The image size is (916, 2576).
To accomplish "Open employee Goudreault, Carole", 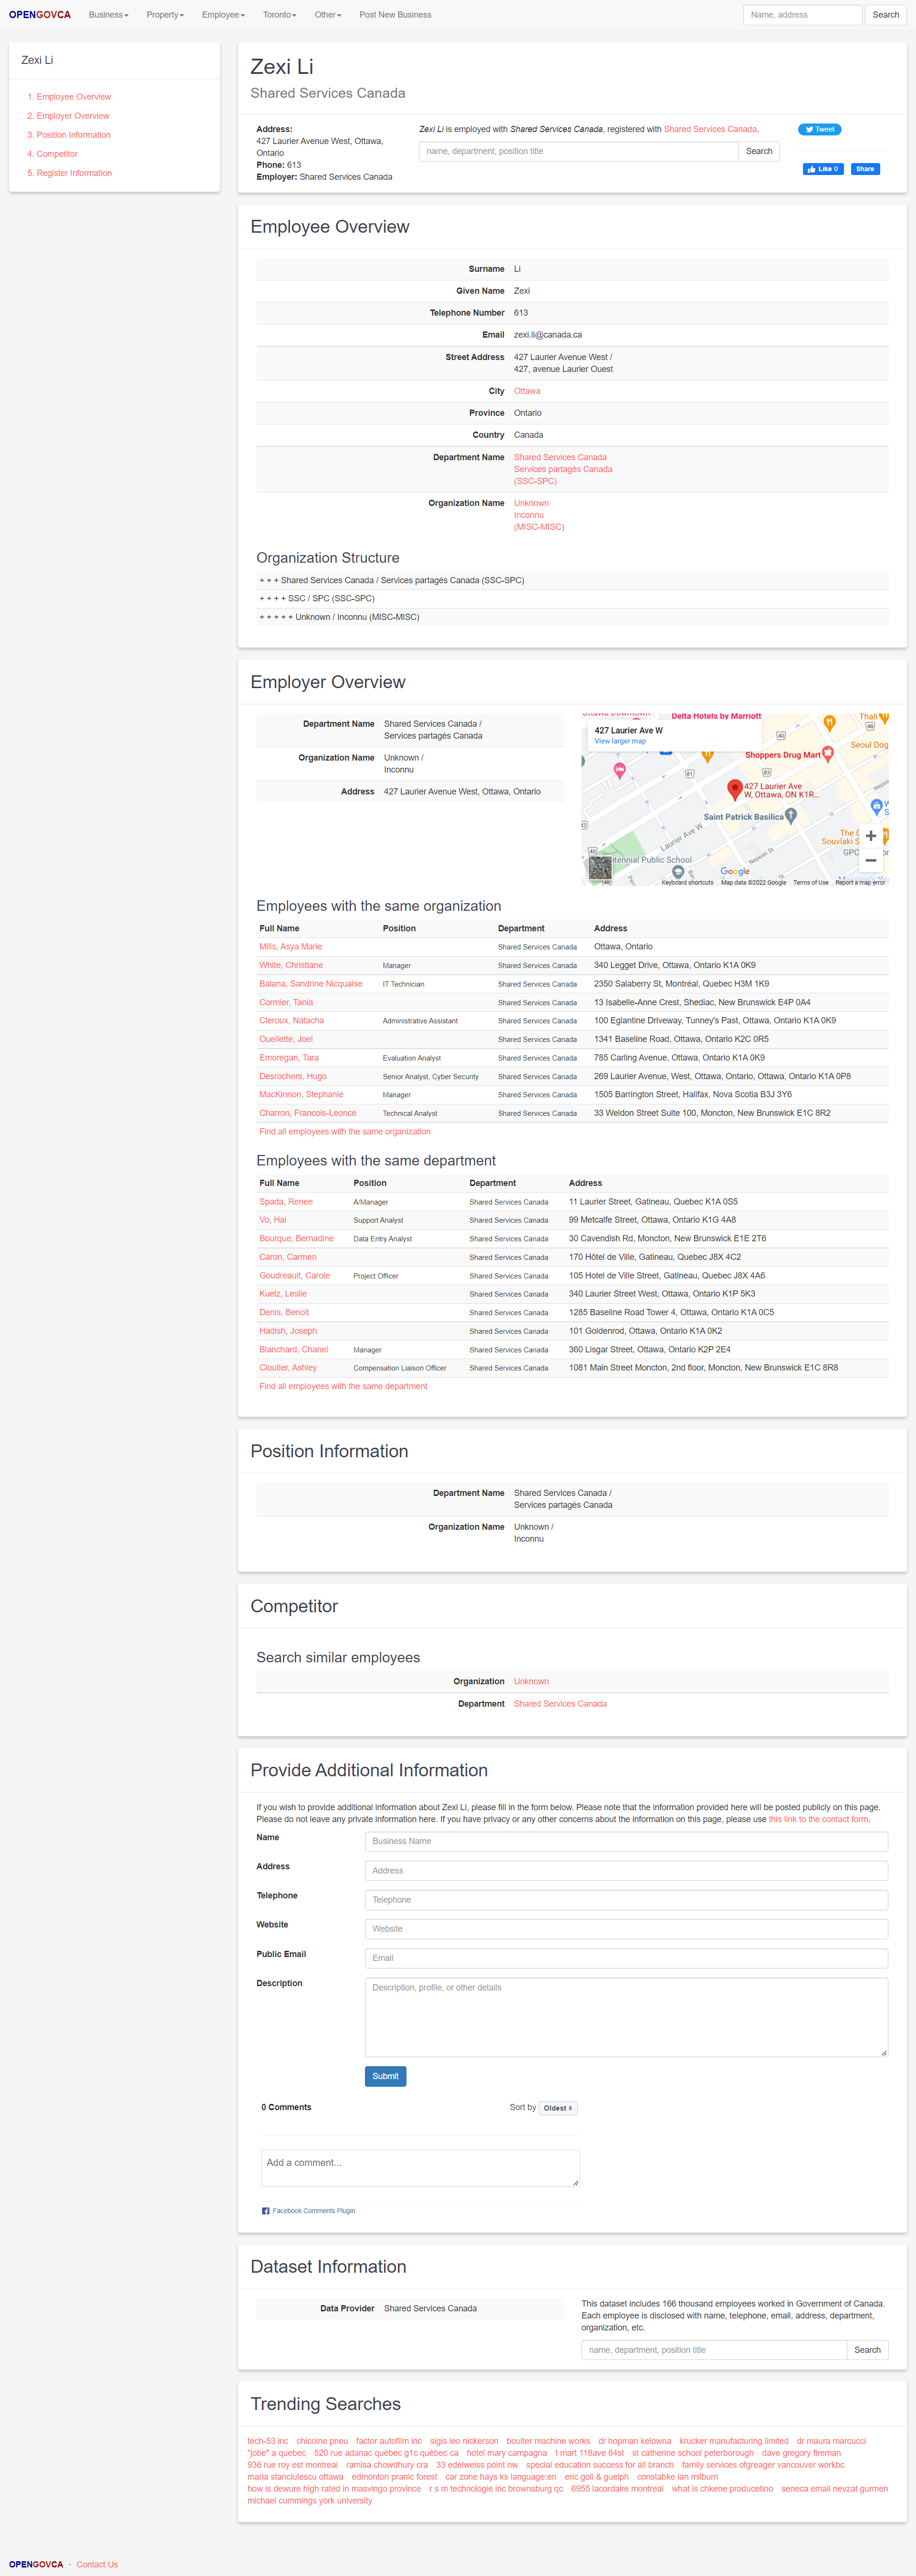I will pos(294,1276).
